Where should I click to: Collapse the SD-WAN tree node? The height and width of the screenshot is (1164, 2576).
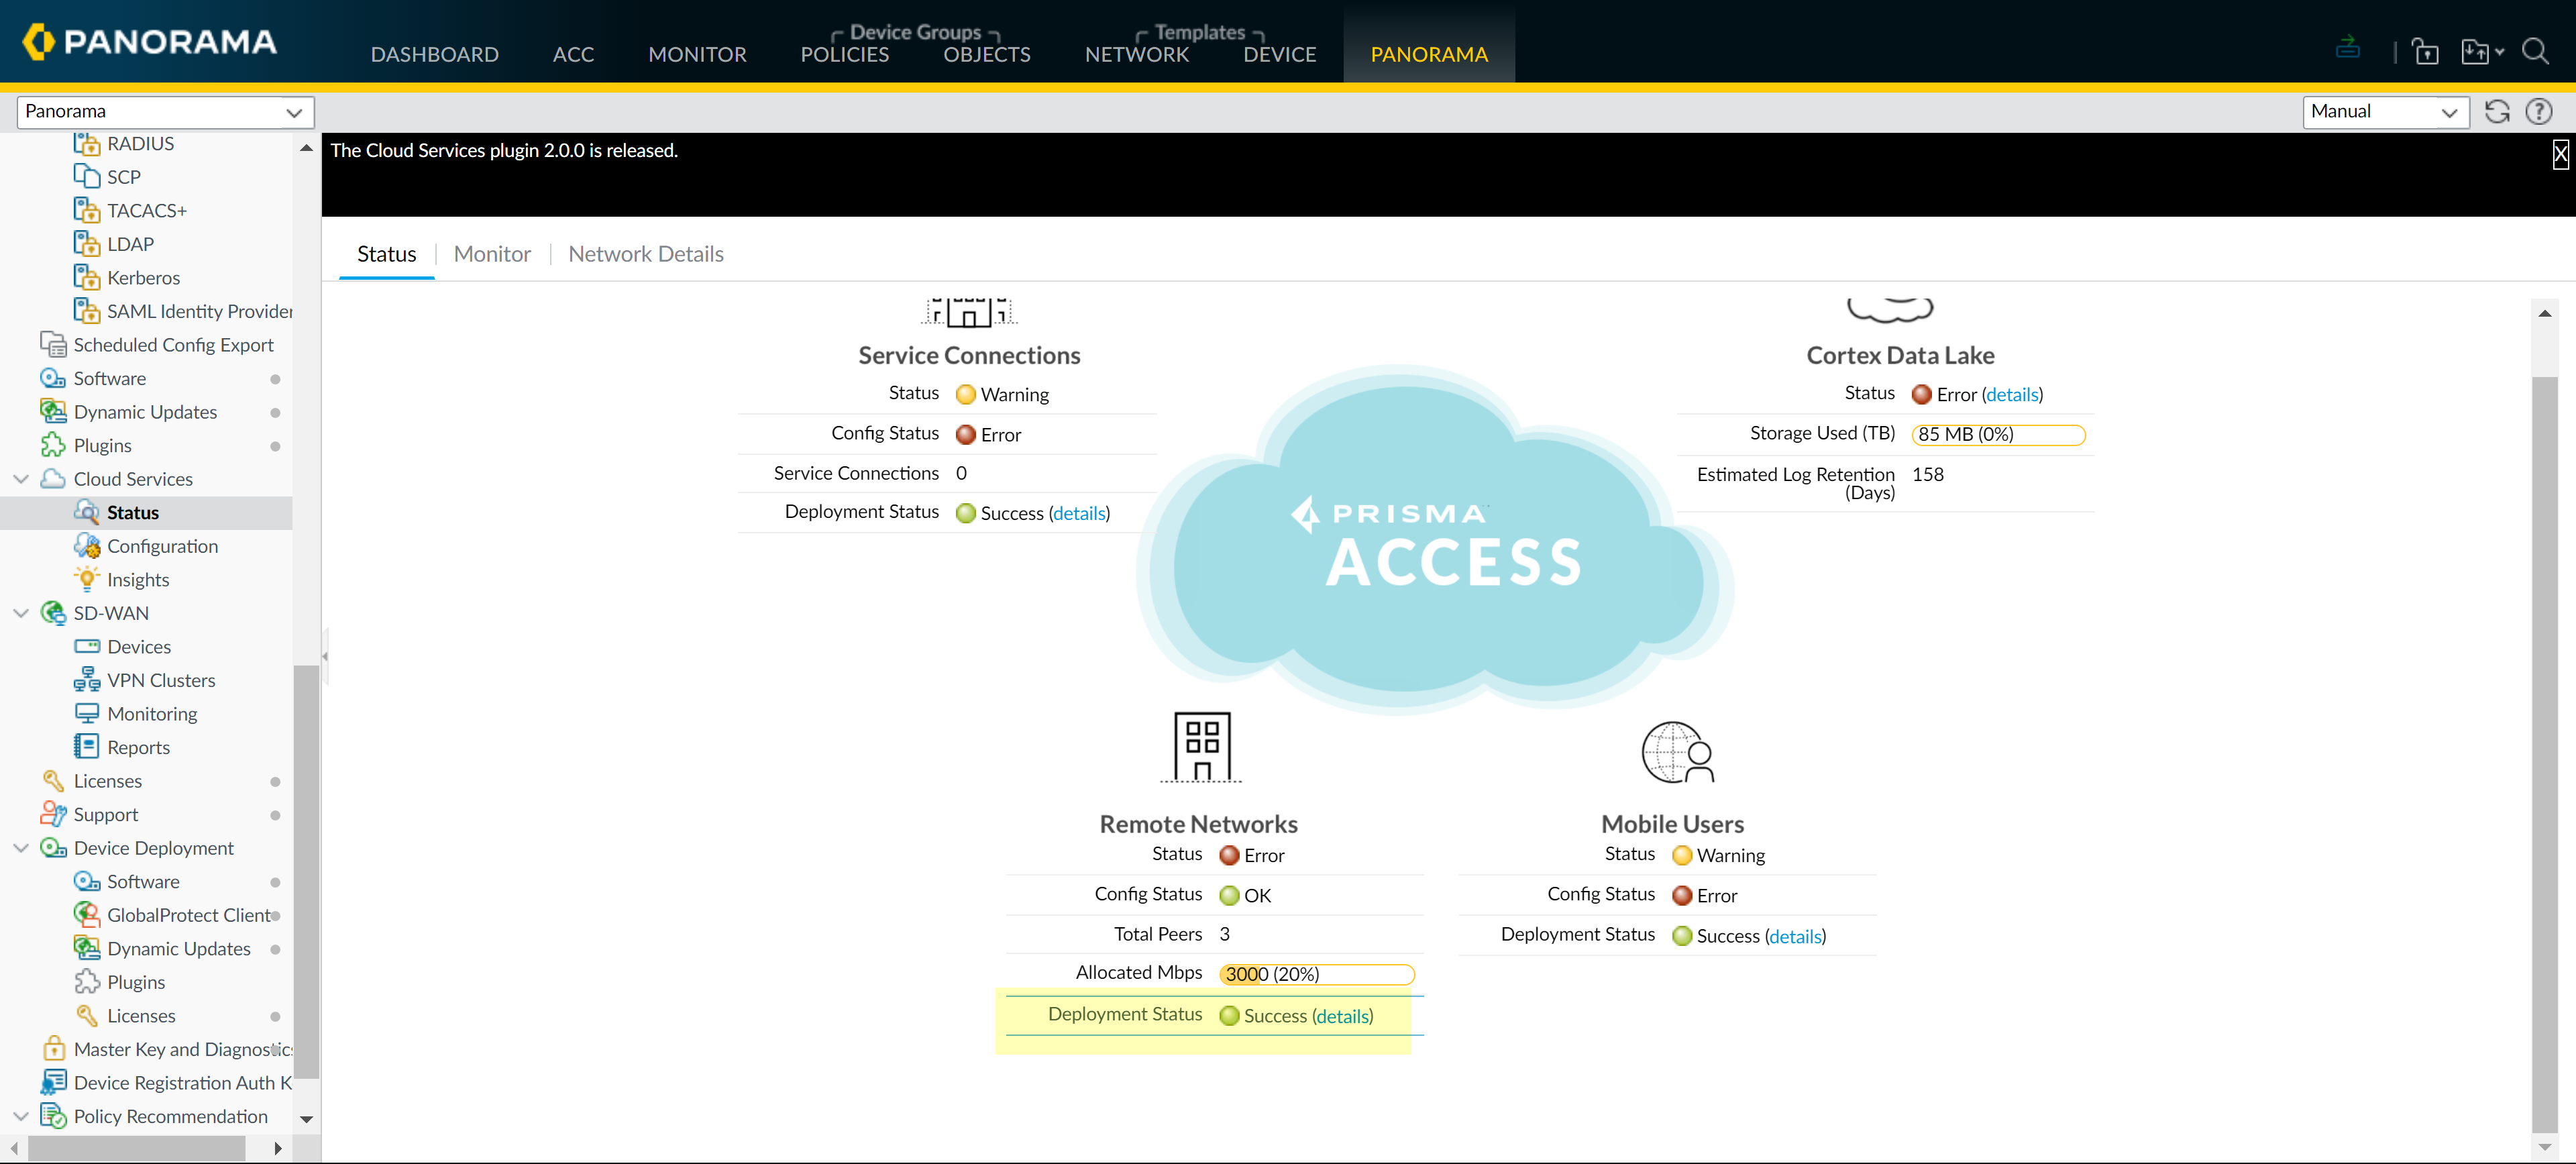(x=20, y=613)
